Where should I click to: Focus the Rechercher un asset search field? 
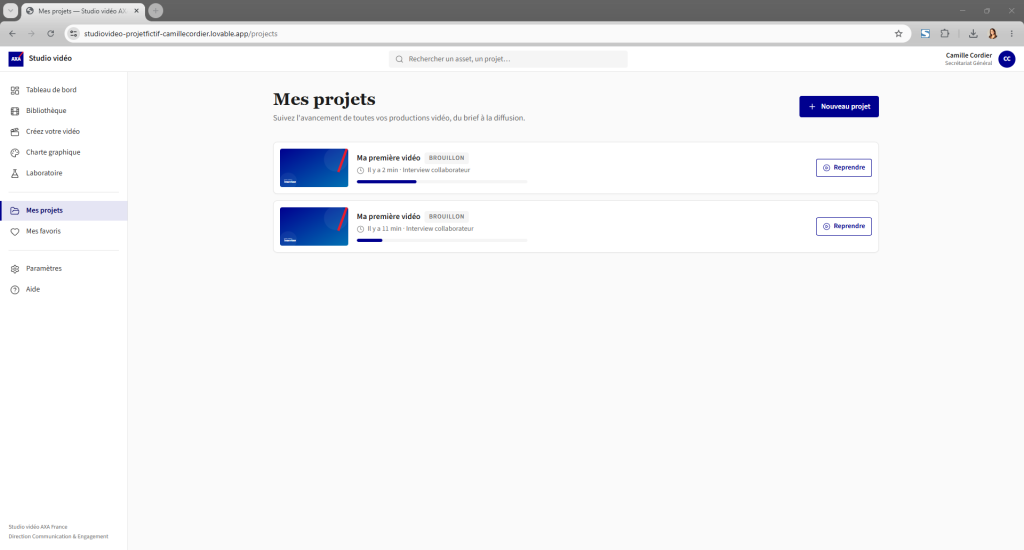(x=508, y=59)
